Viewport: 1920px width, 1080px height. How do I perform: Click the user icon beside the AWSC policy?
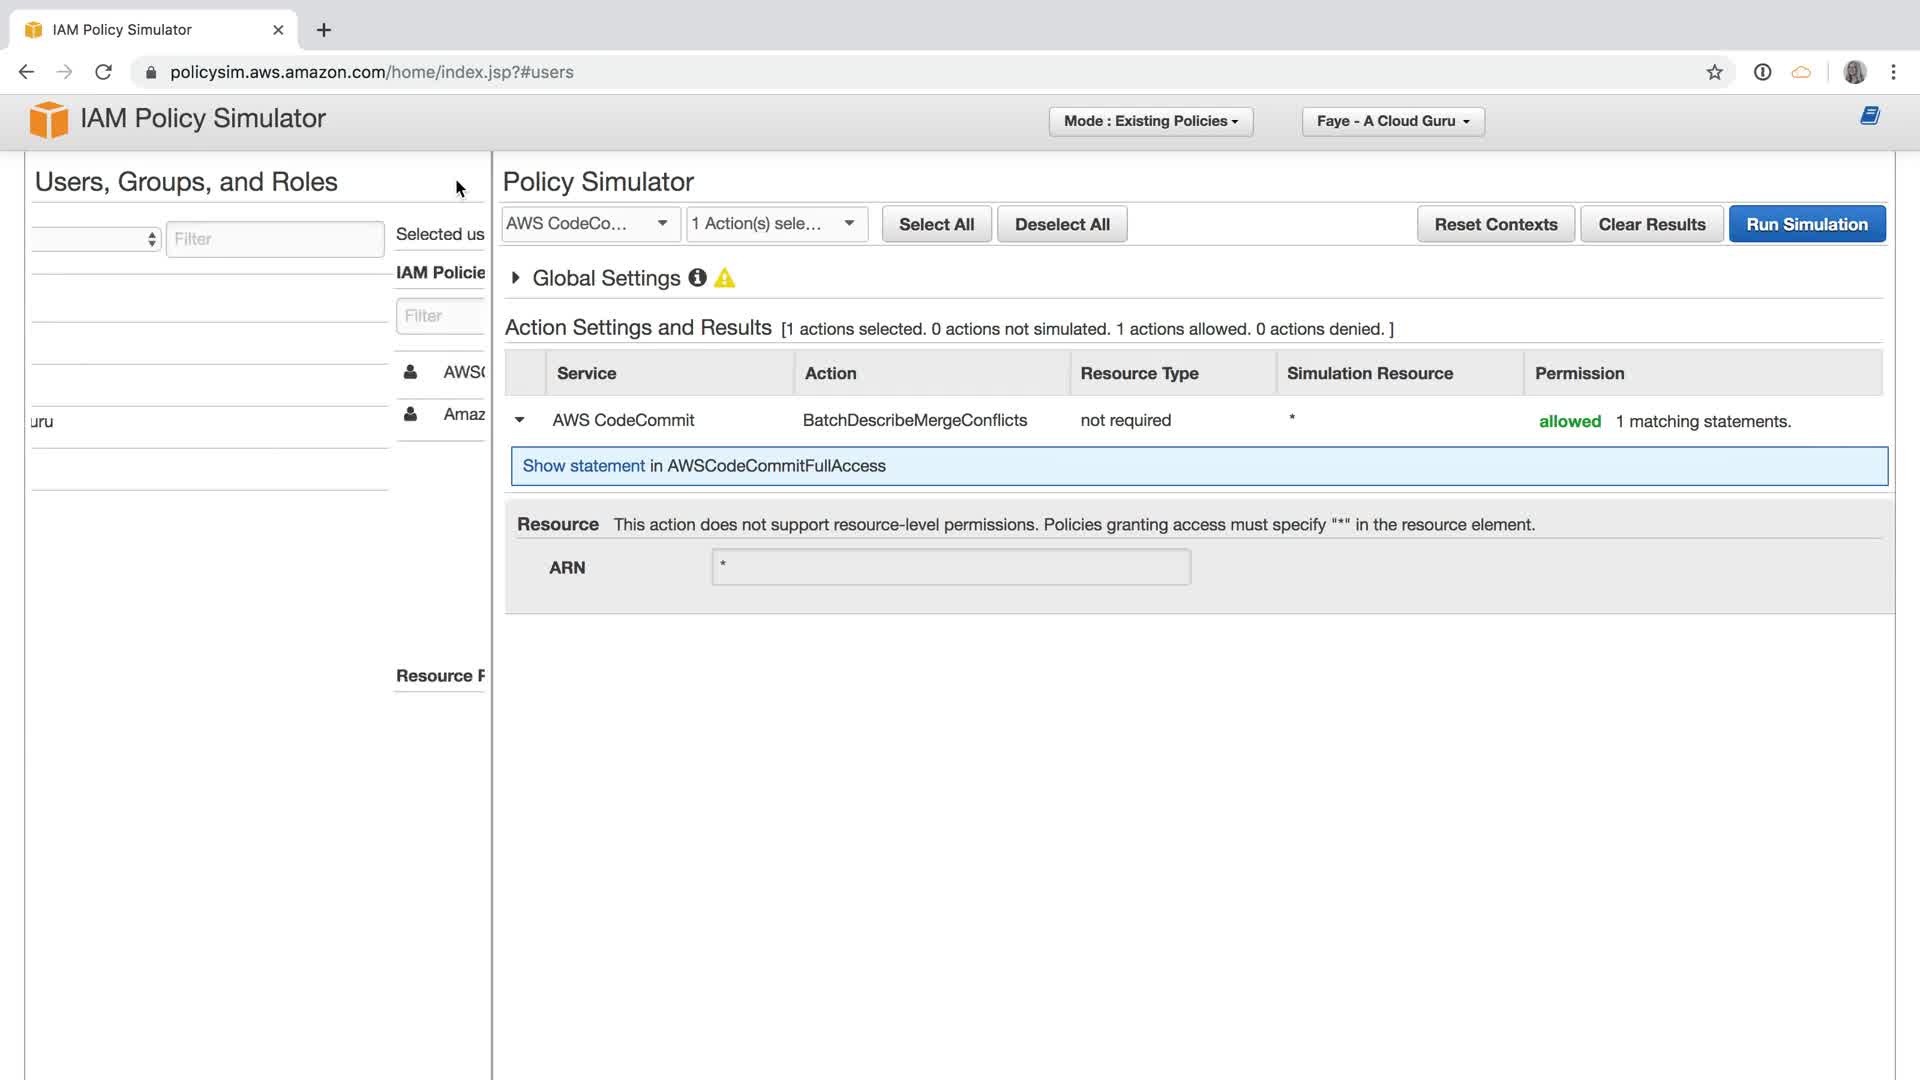[410, 372]
